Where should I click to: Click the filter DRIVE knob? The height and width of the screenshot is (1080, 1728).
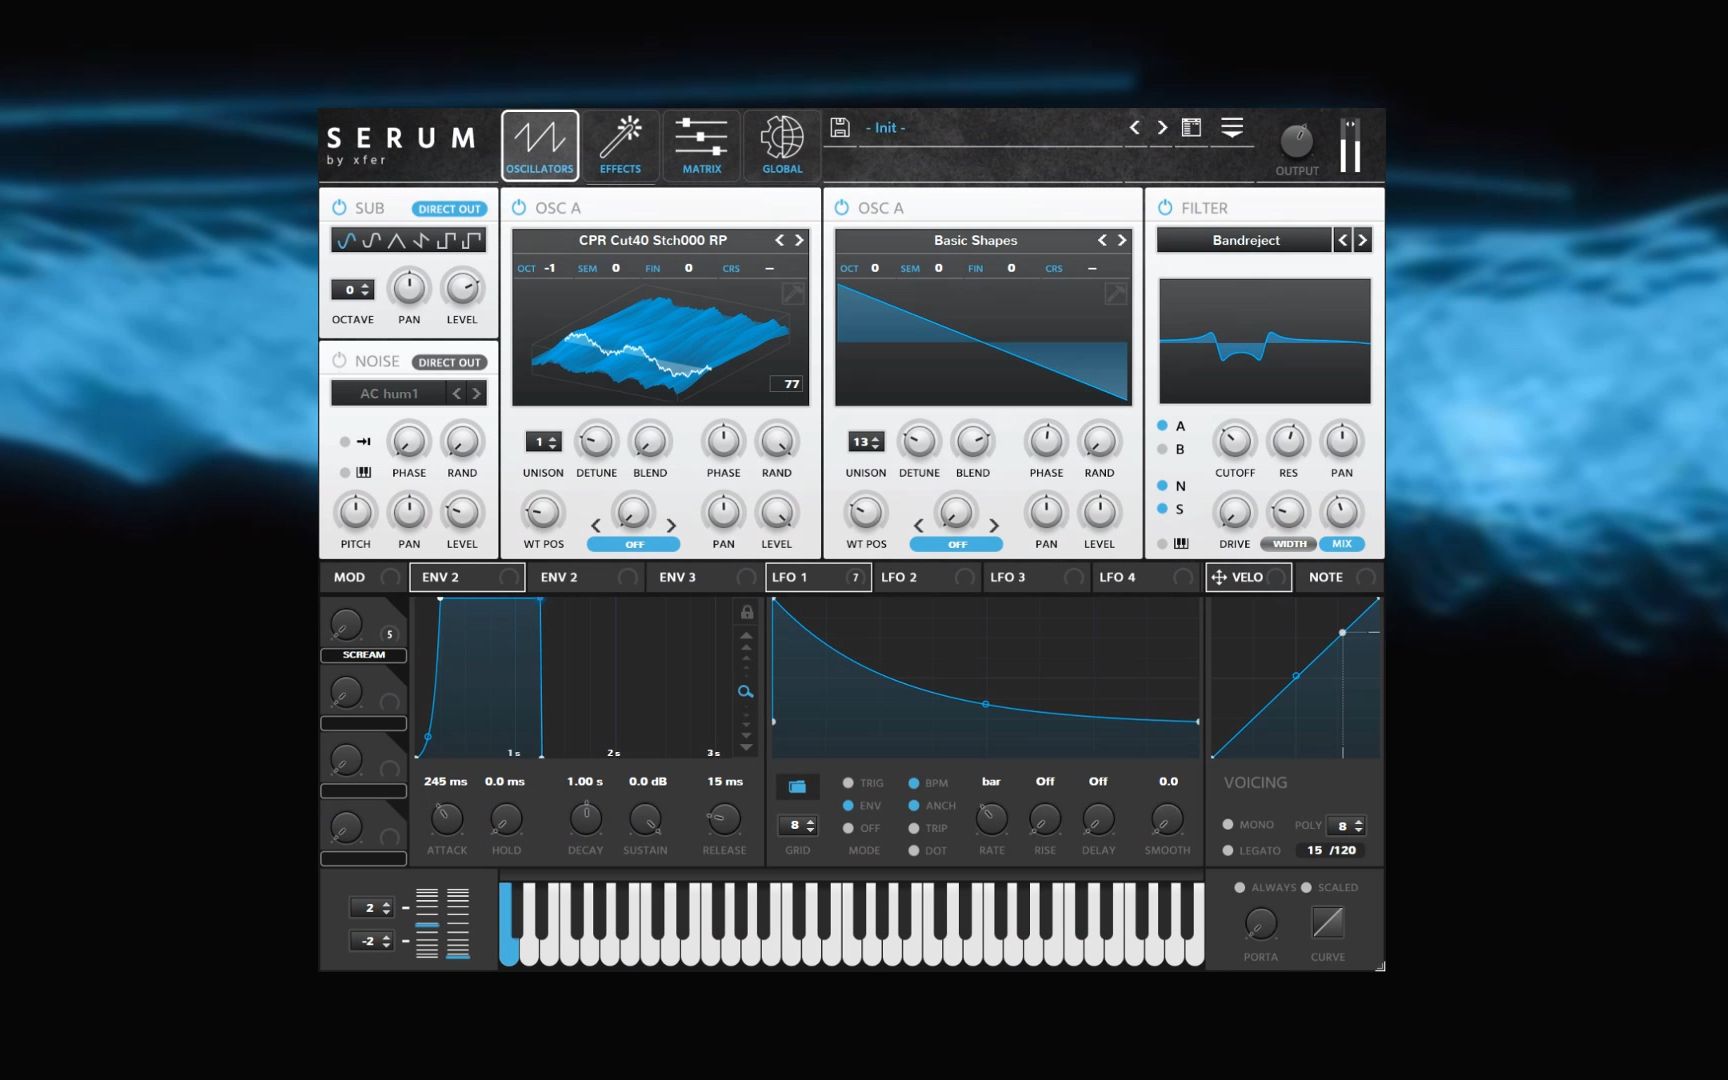pyautogui.click(x=1234, y=512)
